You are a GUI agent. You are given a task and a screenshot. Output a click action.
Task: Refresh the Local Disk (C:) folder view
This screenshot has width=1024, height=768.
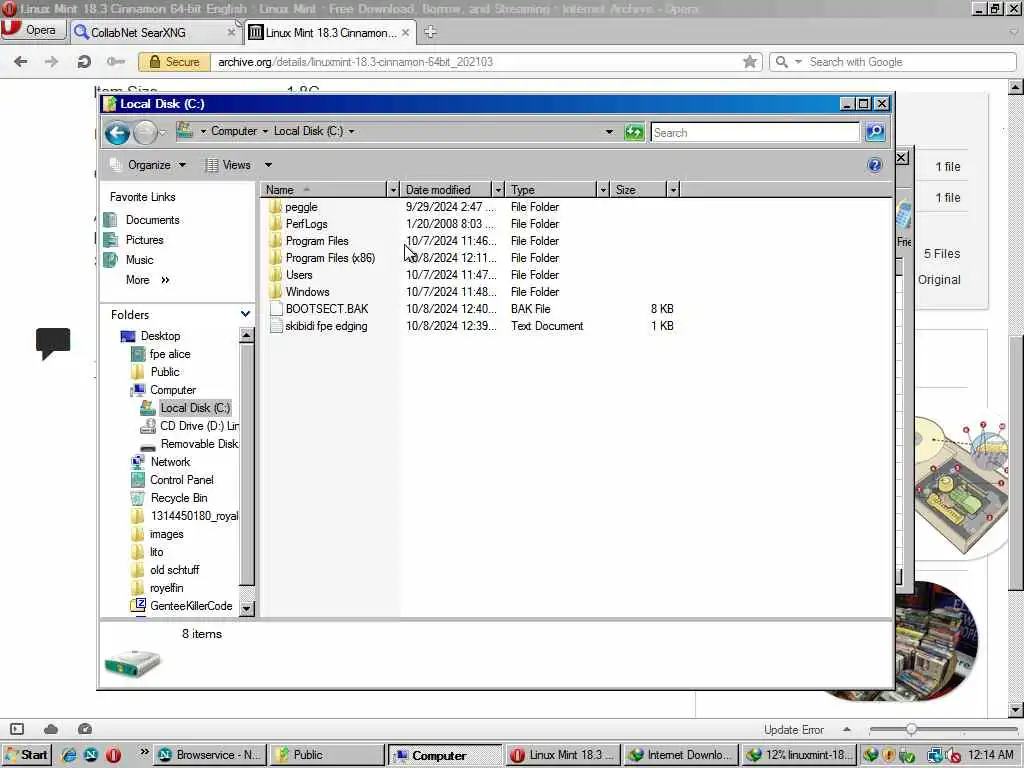point(633,132)
